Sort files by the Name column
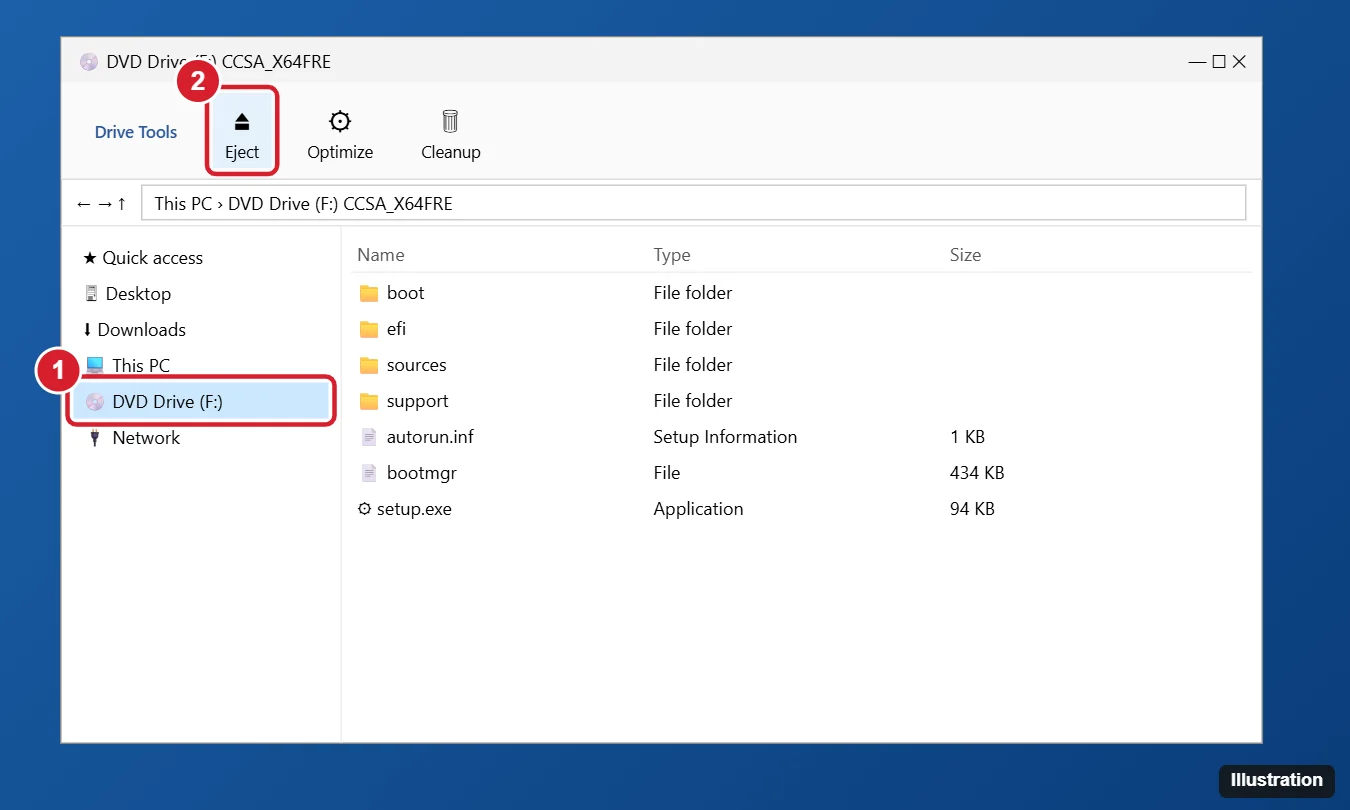Image resolution: width=1350 pixels, height=810 pixels. pos(381,255)
